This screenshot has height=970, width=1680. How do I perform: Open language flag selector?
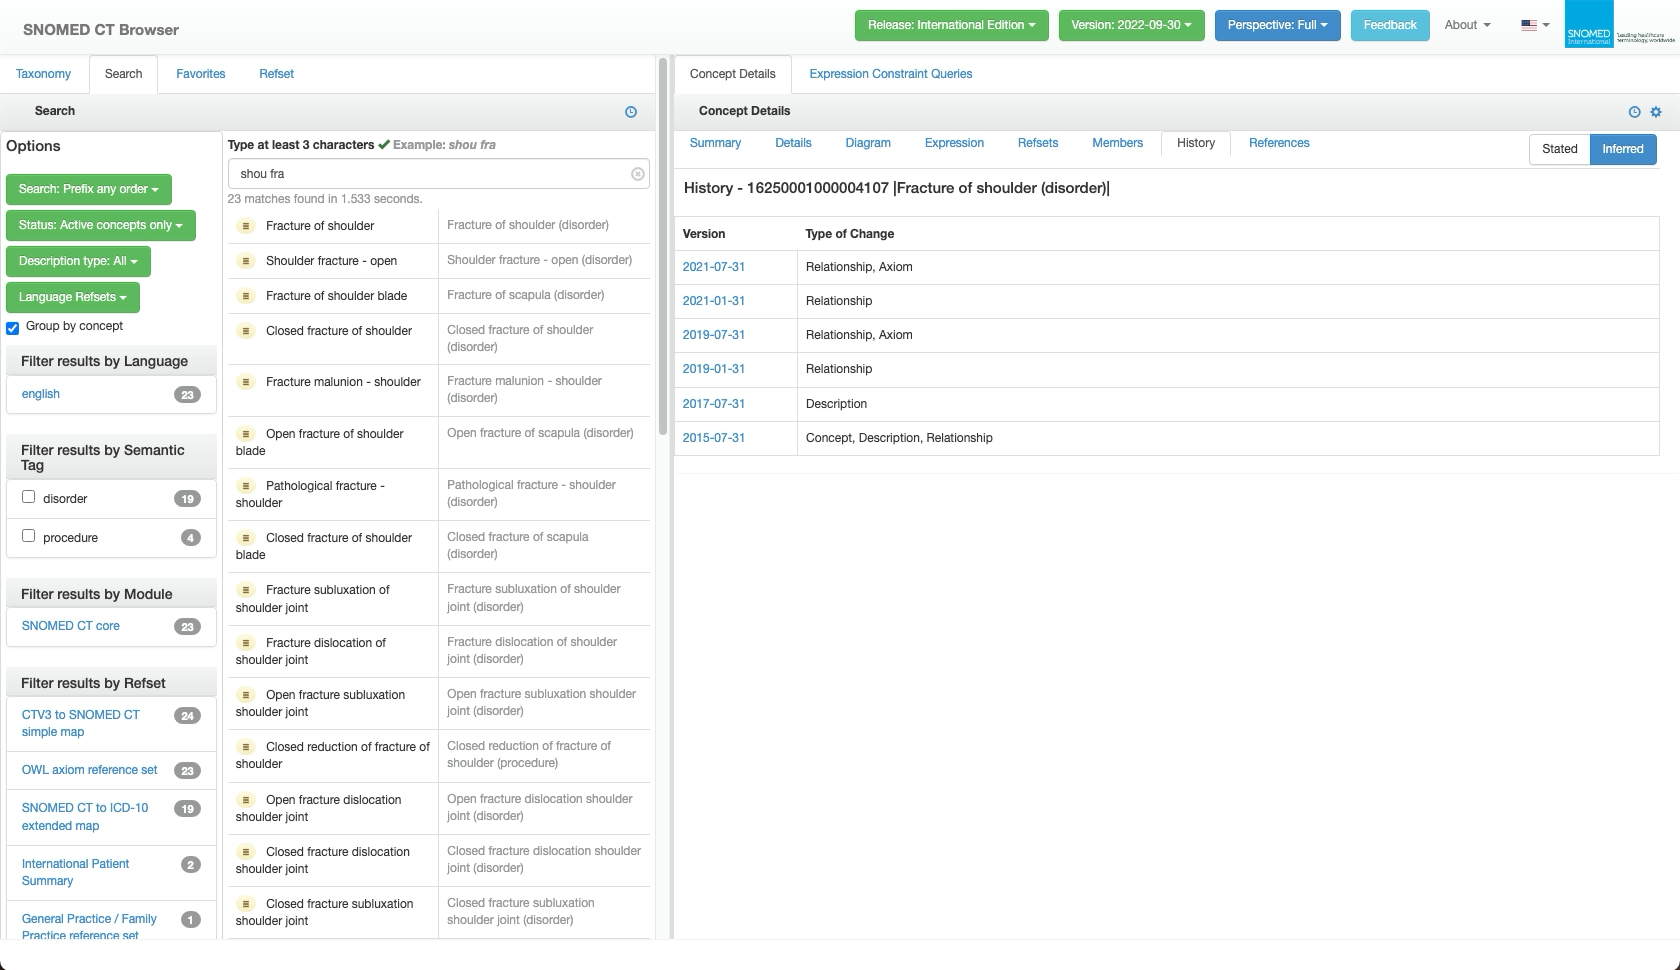1535,25
